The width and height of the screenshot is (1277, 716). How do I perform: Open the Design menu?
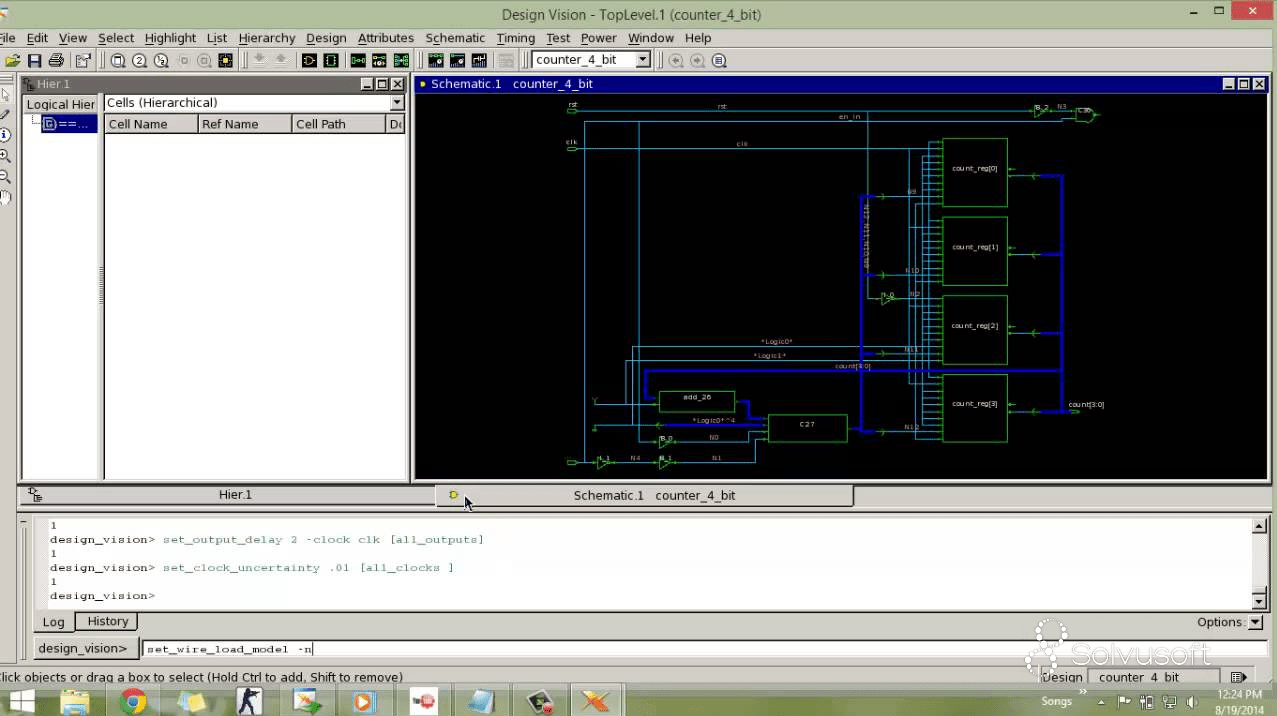326,38
